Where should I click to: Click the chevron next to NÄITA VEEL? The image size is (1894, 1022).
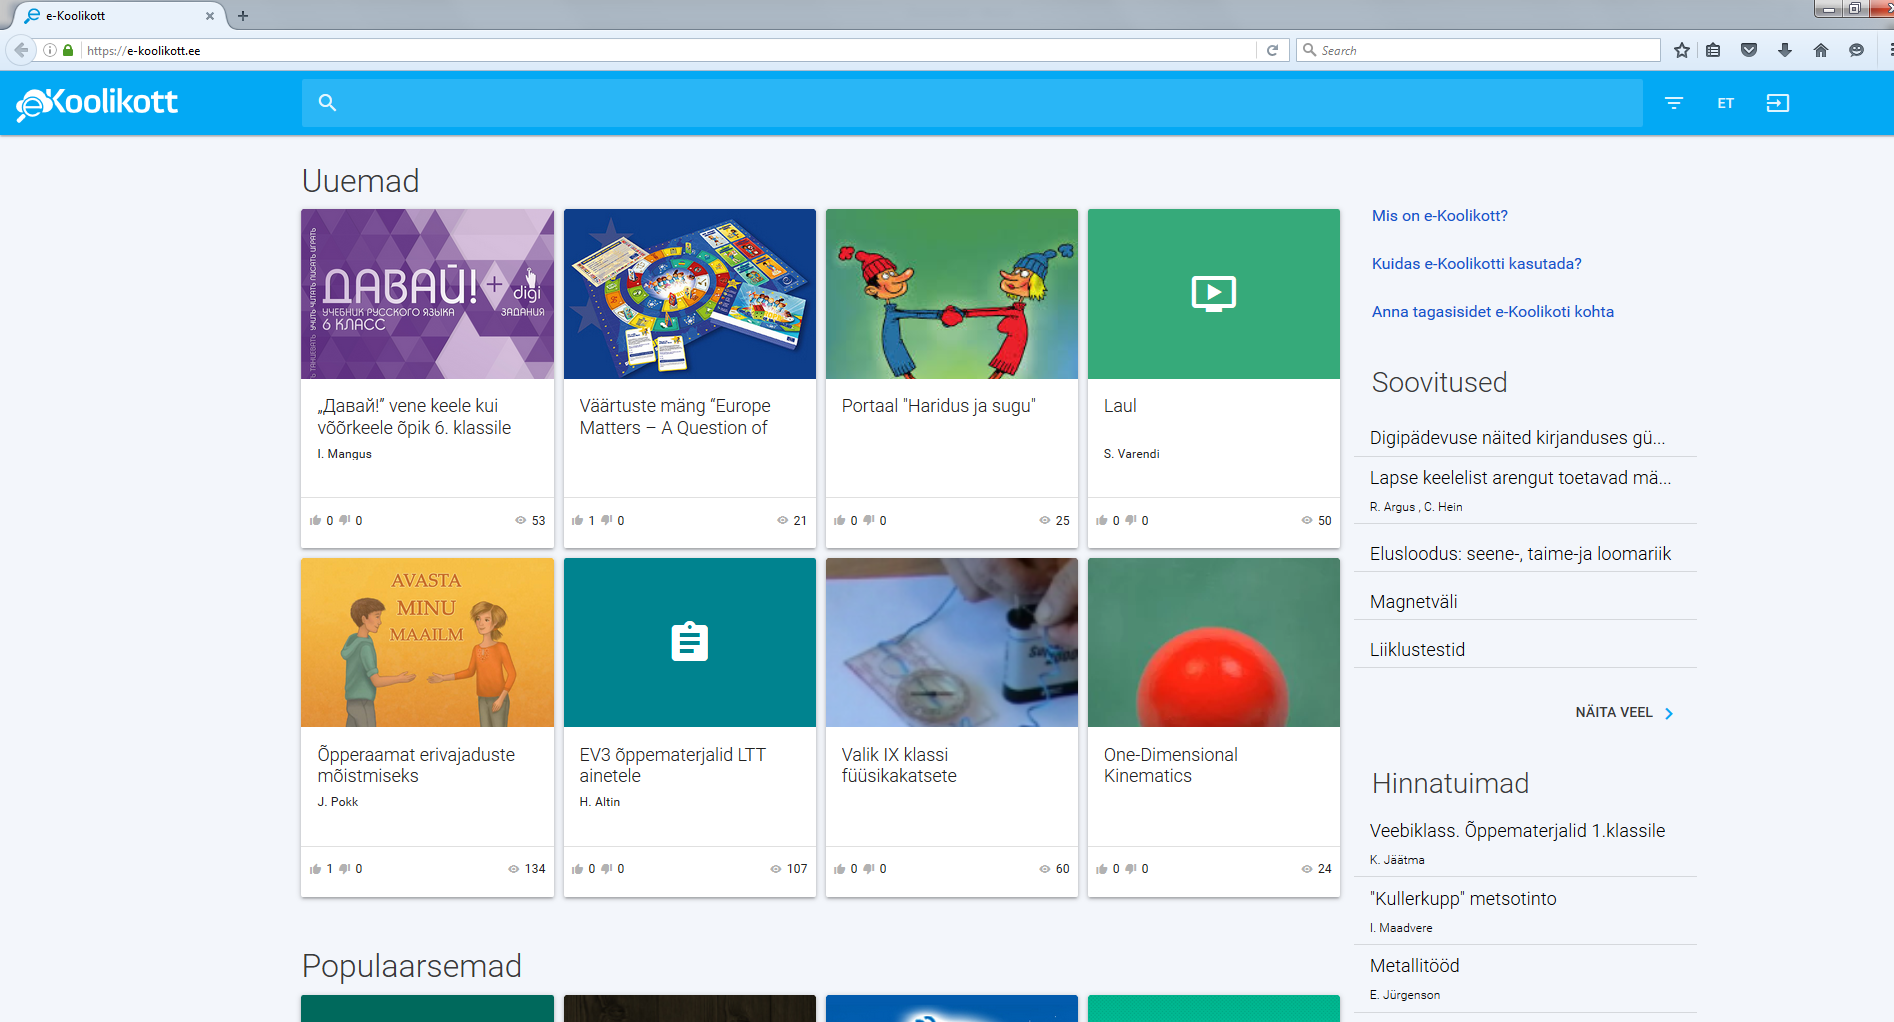coord(1668,713)
